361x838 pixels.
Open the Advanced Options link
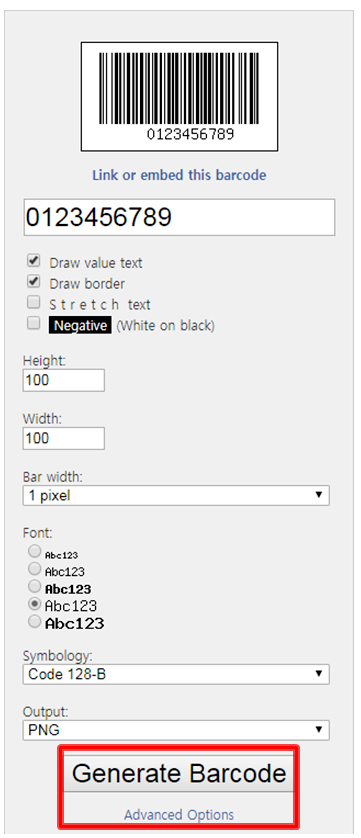[179, 814]
